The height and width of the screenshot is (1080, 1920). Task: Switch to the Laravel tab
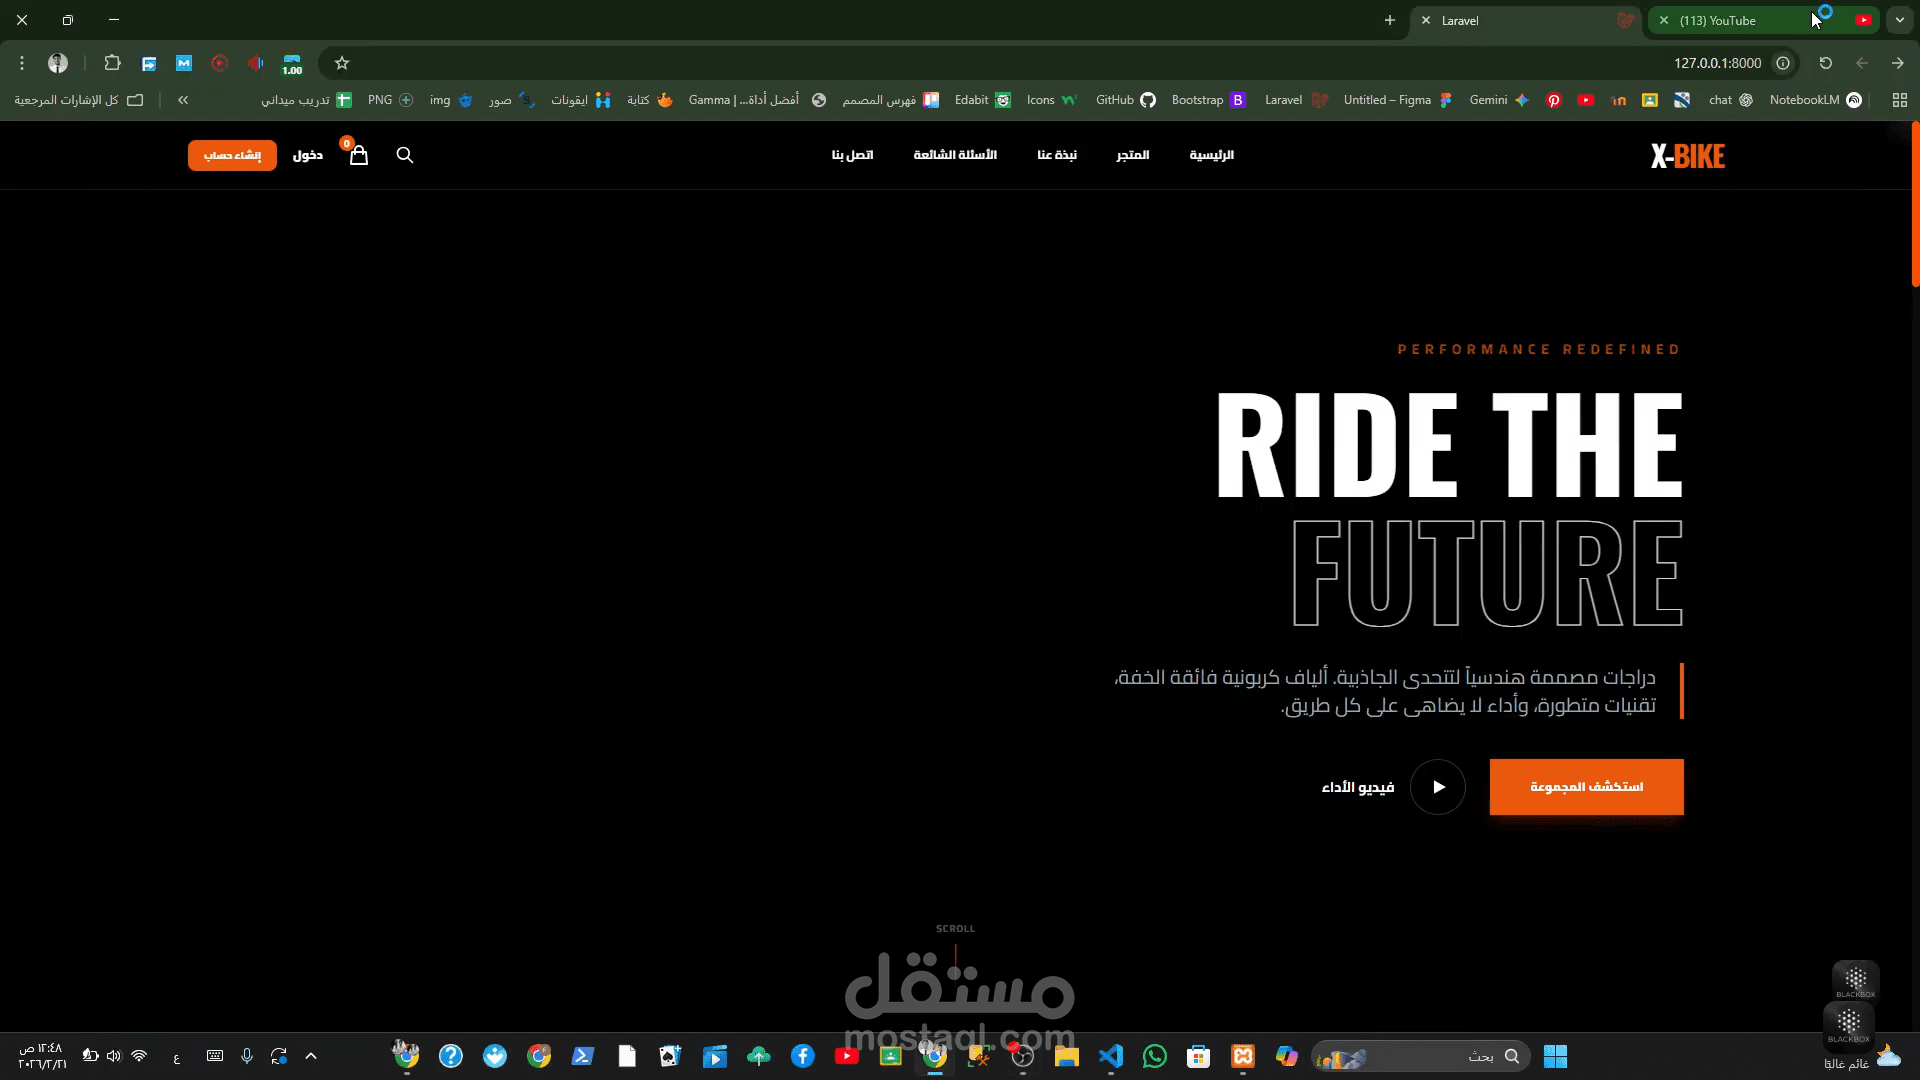pos(1525,20)
